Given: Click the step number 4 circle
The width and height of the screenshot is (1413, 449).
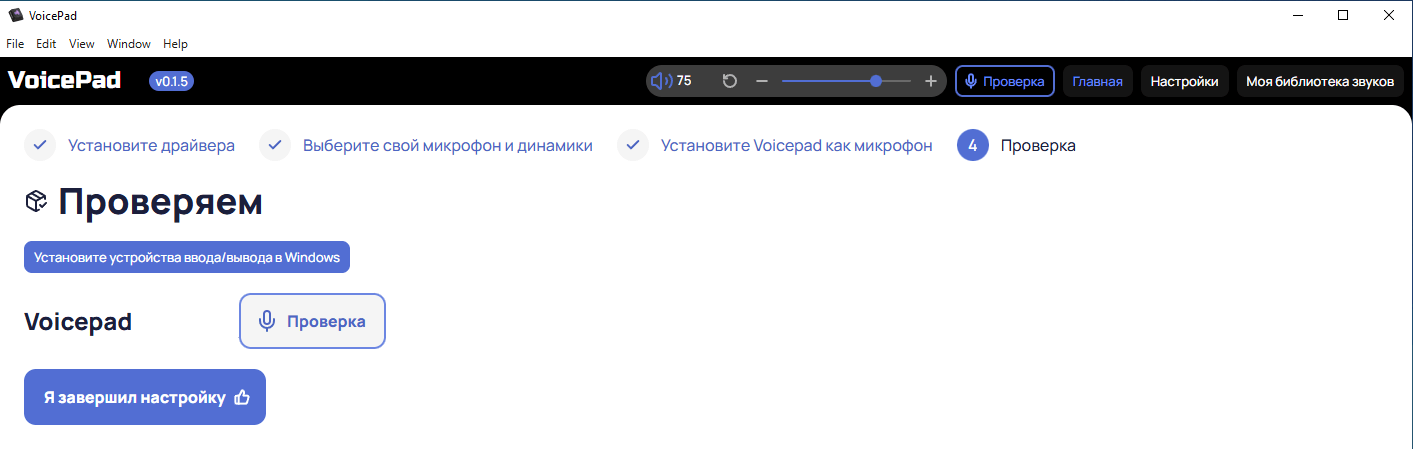Looking at the screenshot, I should click(x=973, y=145).
